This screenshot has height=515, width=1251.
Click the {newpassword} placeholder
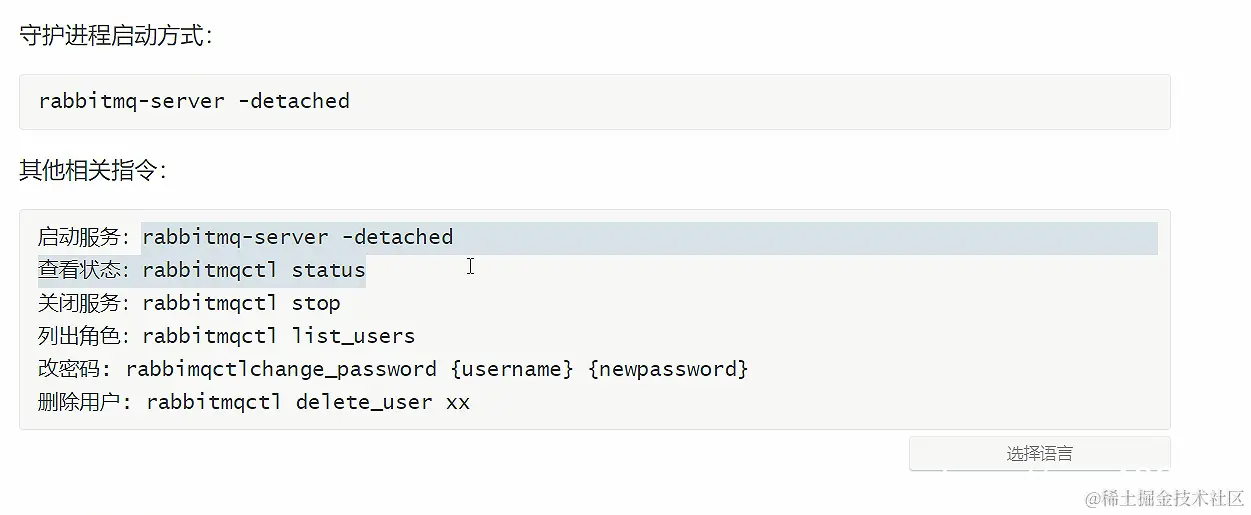pos(668,369)
